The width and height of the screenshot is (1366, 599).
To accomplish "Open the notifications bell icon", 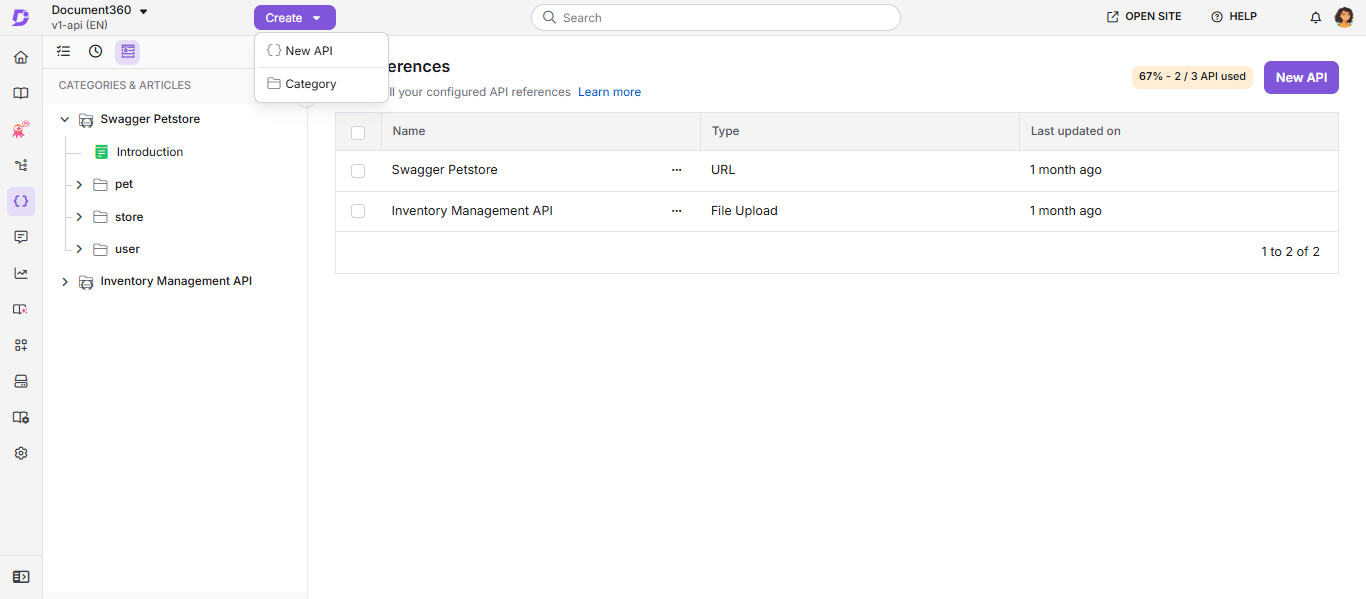I will click(1316, 17).
